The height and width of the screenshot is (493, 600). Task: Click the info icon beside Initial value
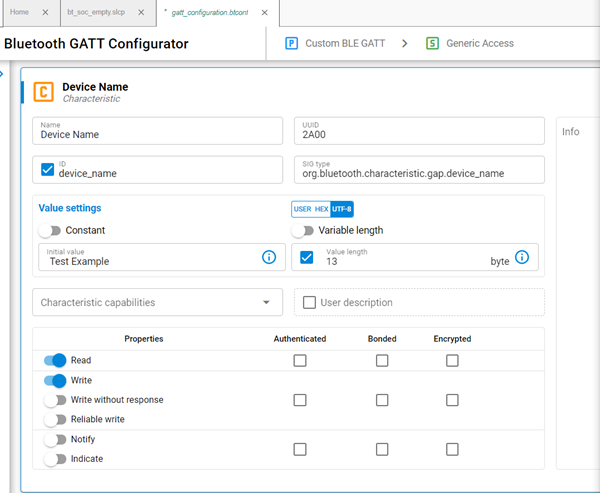click(268, 258)
